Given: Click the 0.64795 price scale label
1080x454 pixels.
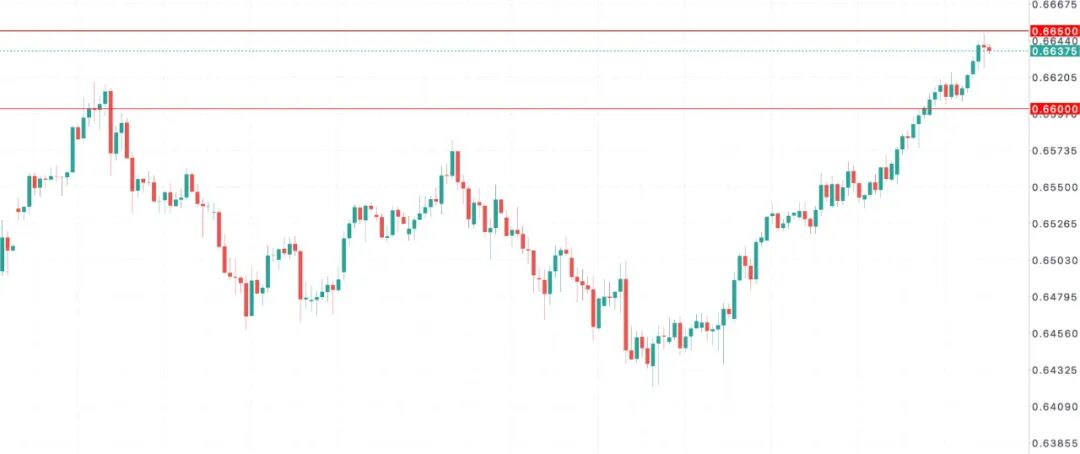Looking at the screenshot, I should pos(1054,297).
